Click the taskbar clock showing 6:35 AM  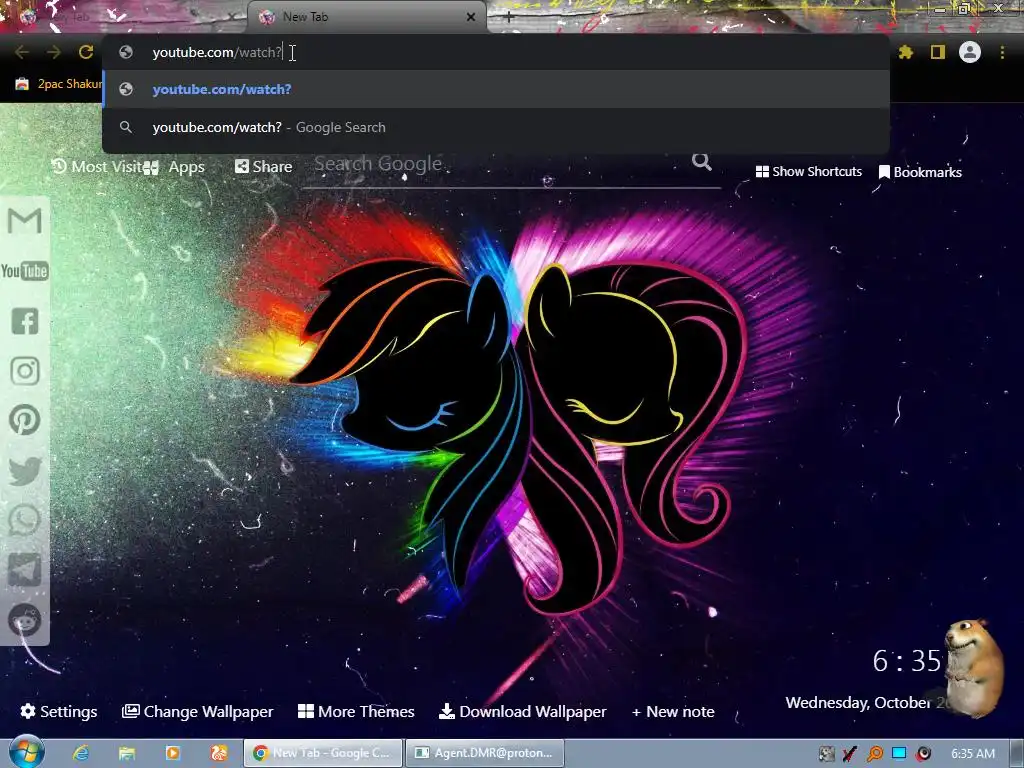[973, 754]
